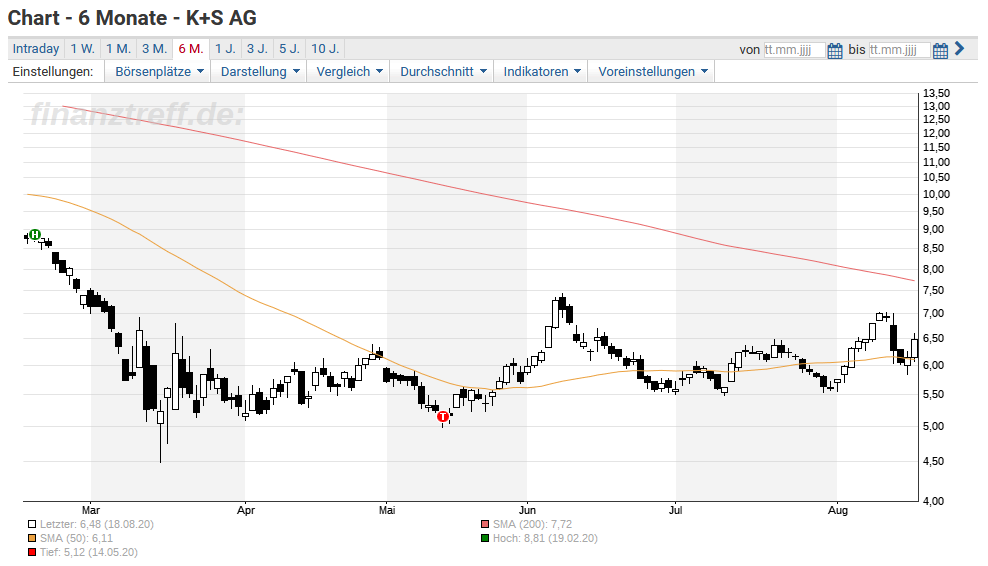The width and height of the screenshot is (988, 566).
Task: Open the calendar picker for the 'von' date
Action: [x=835, y=50]
